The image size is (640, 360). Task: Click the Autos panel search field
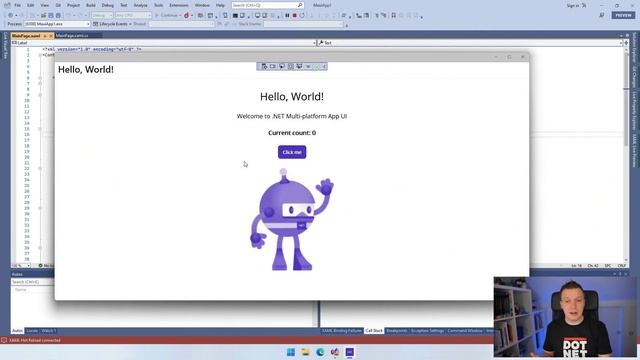32,282
